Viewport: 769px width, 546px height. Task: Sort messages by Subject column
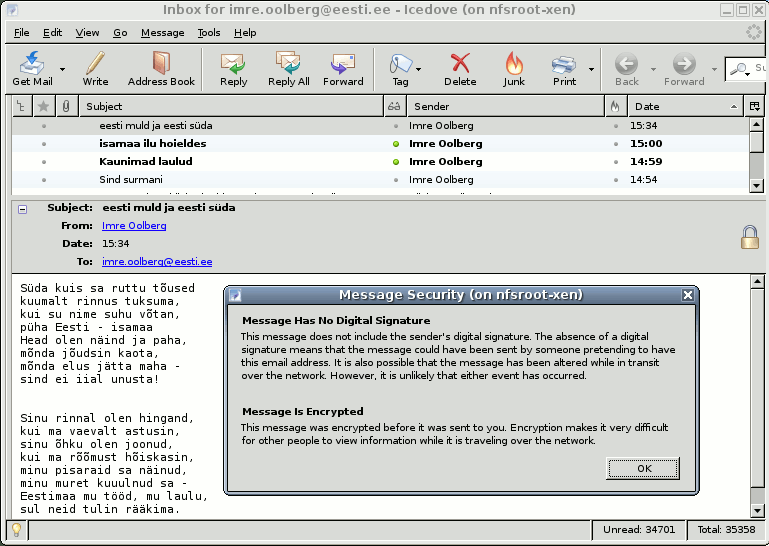[x=231, y=106]
